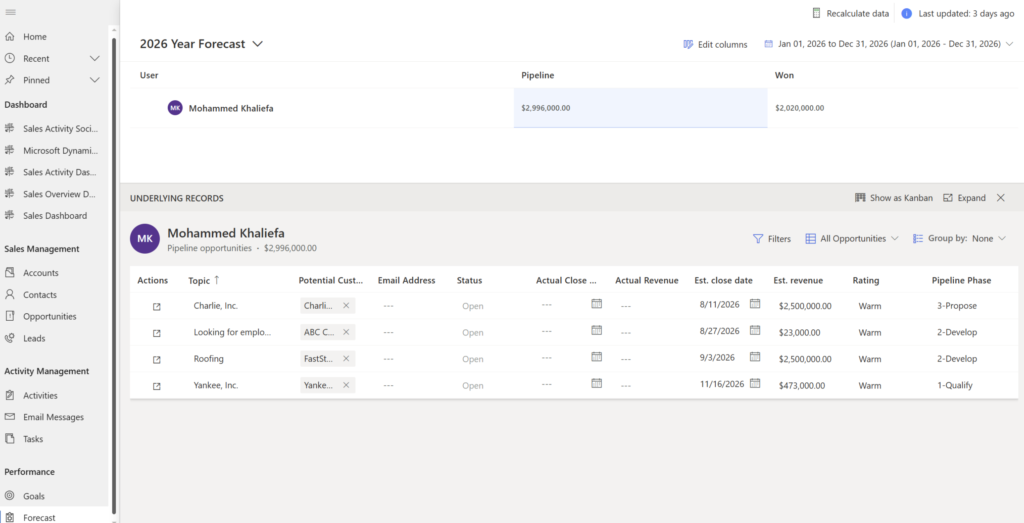Open est. close date calendar for 11/16/2026
The width and height of the screenshot is (1024, 523).
755,383
